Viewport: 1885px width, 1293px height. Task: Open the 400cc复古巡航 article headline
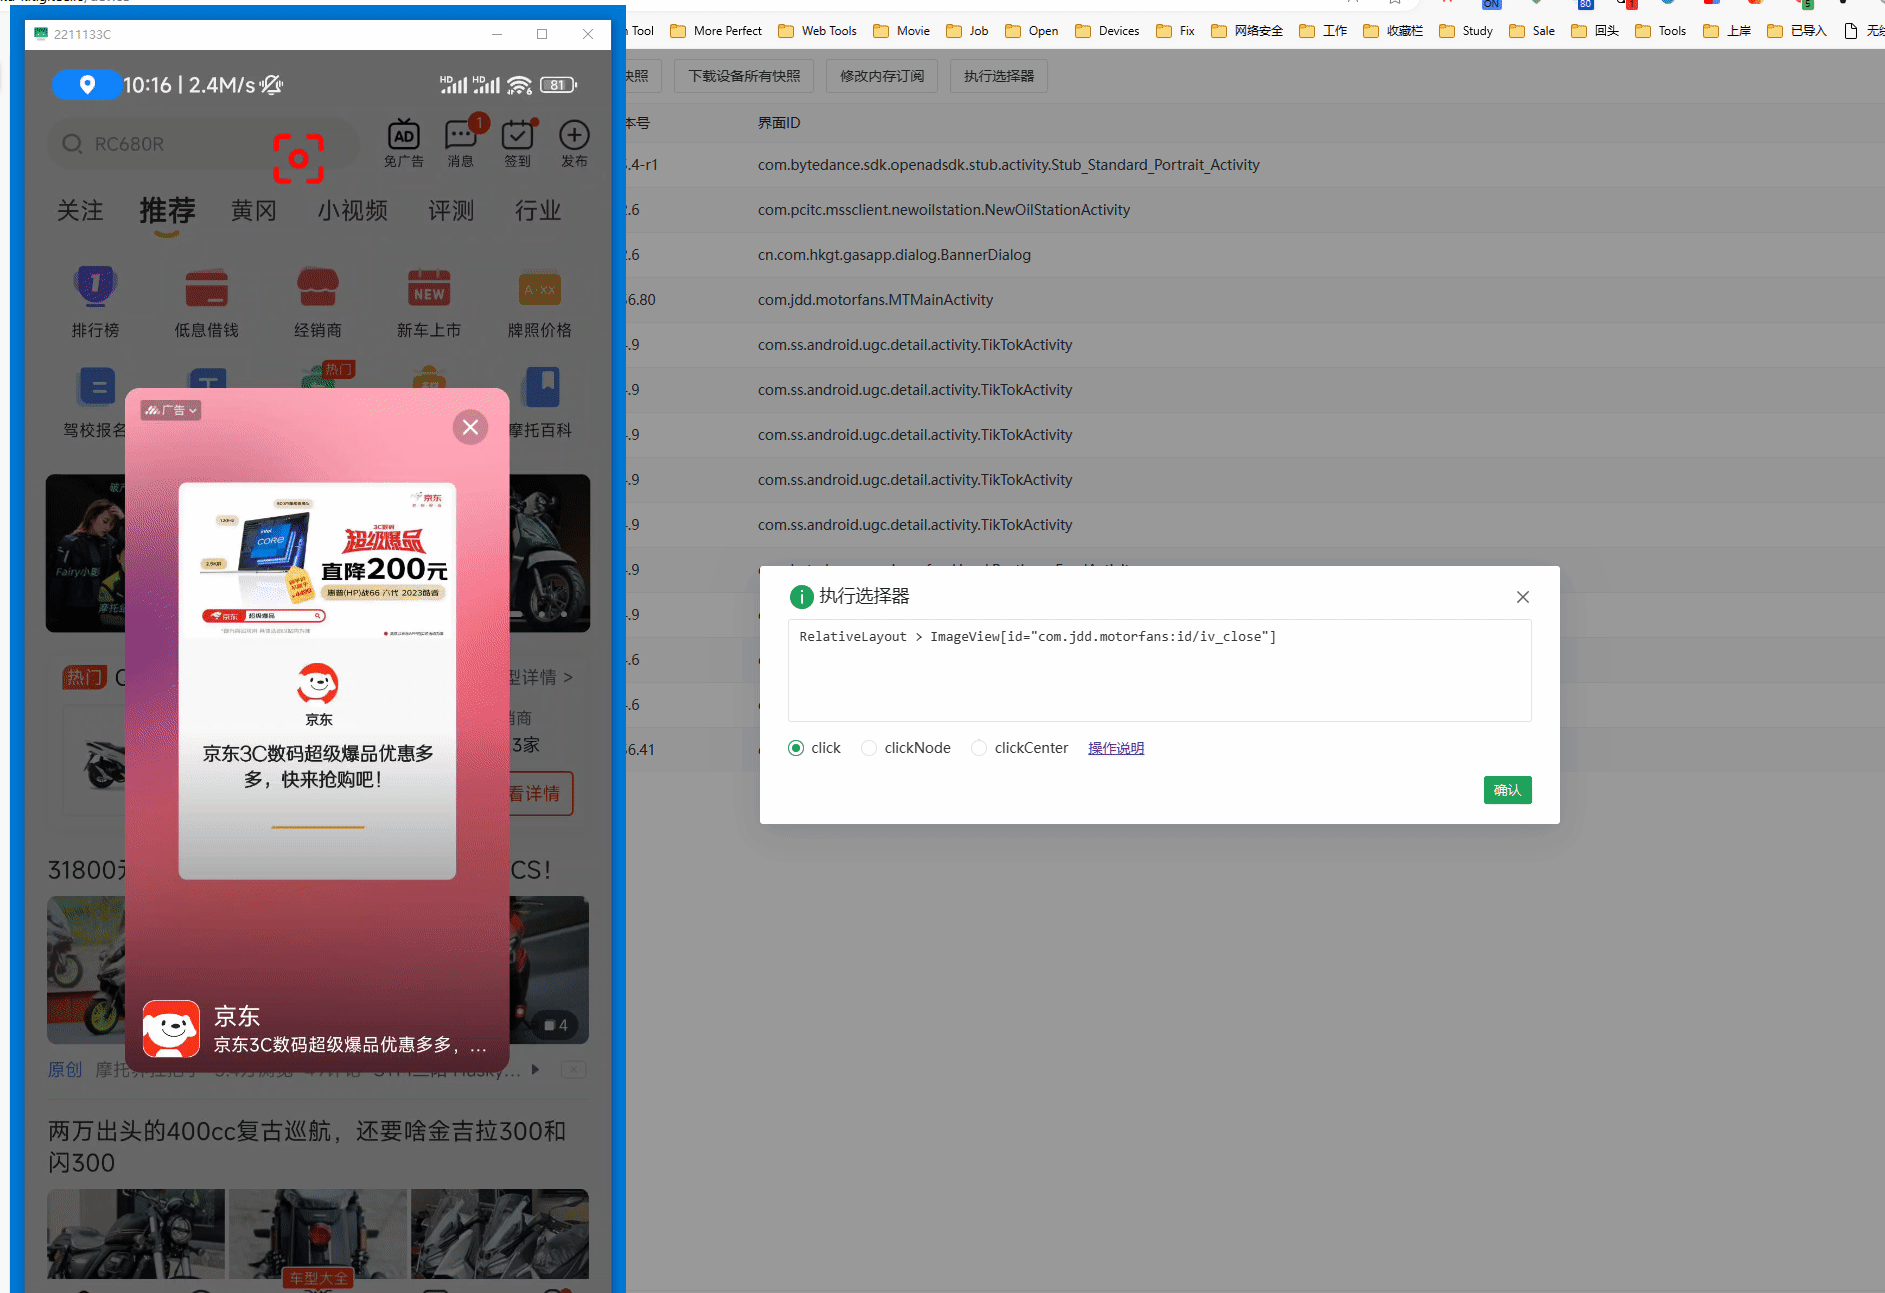pyautogui.click(x=307, y=1146)
